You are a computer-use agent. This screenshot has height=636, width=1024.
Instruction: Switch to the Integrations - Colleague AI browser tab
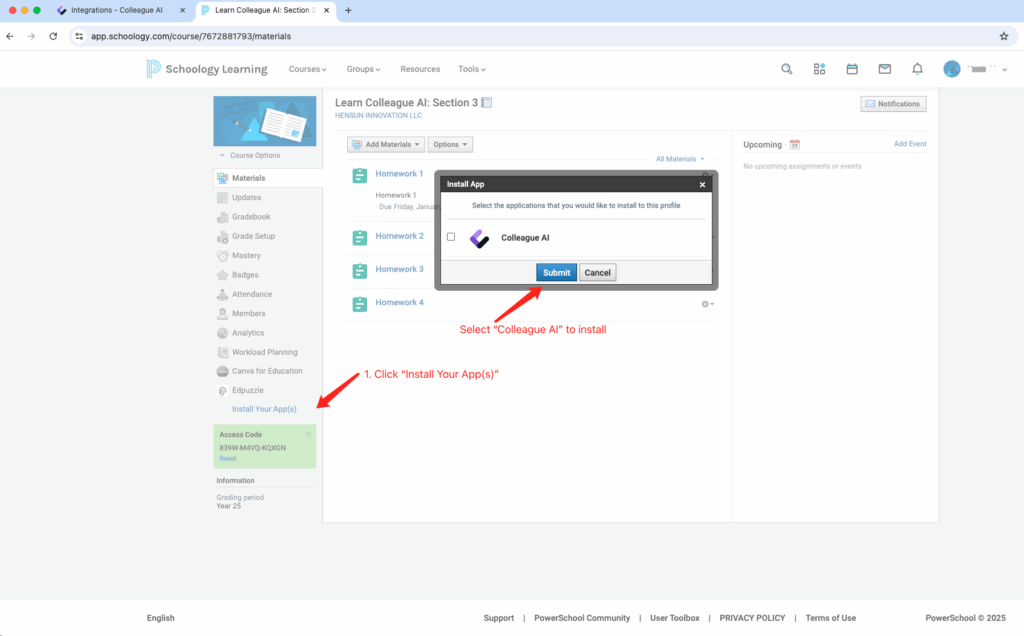tap(116, 10)
